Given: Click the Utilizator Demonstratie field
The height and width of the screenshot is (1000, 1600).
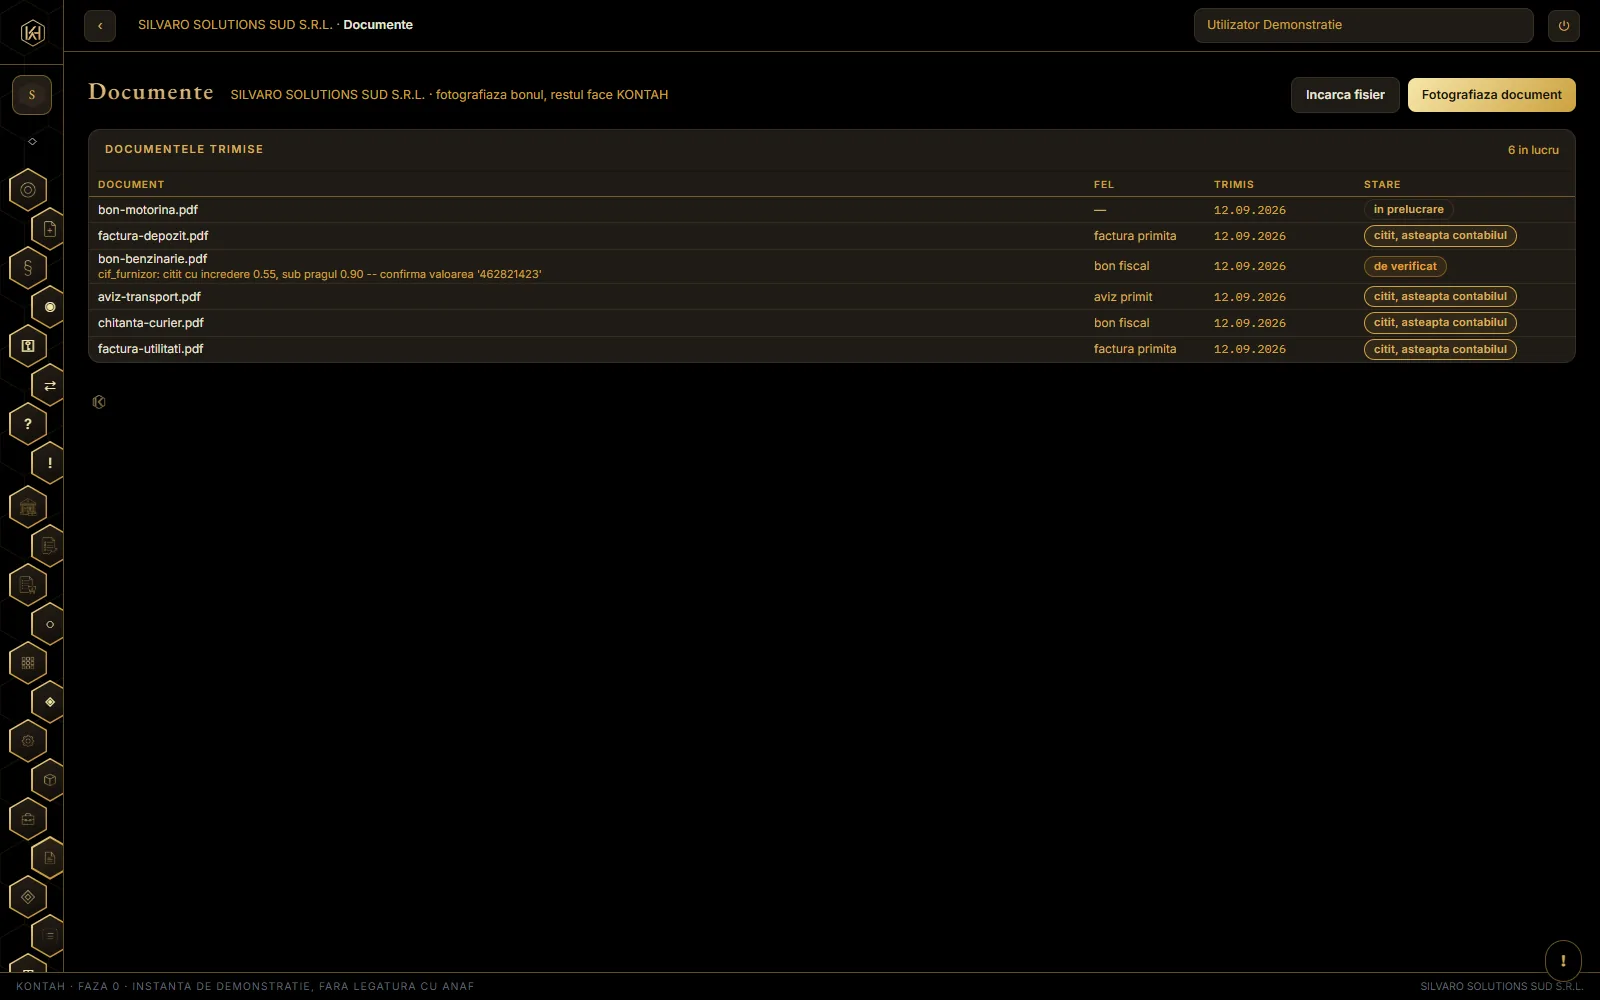Looking at the screenshot, I should [1363, 25].
